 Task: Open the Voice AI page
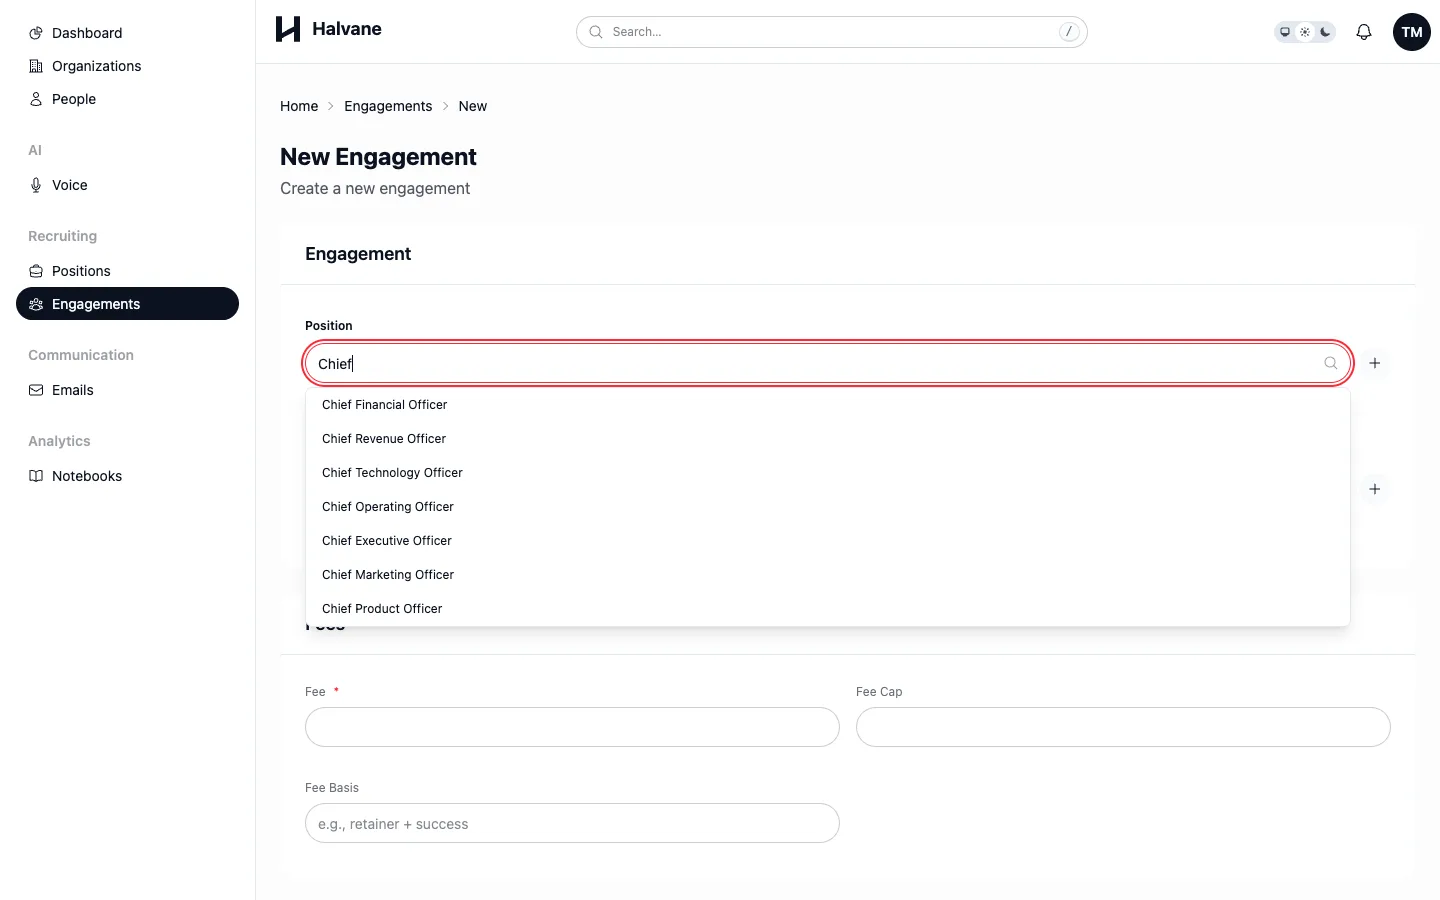(127, 185)
